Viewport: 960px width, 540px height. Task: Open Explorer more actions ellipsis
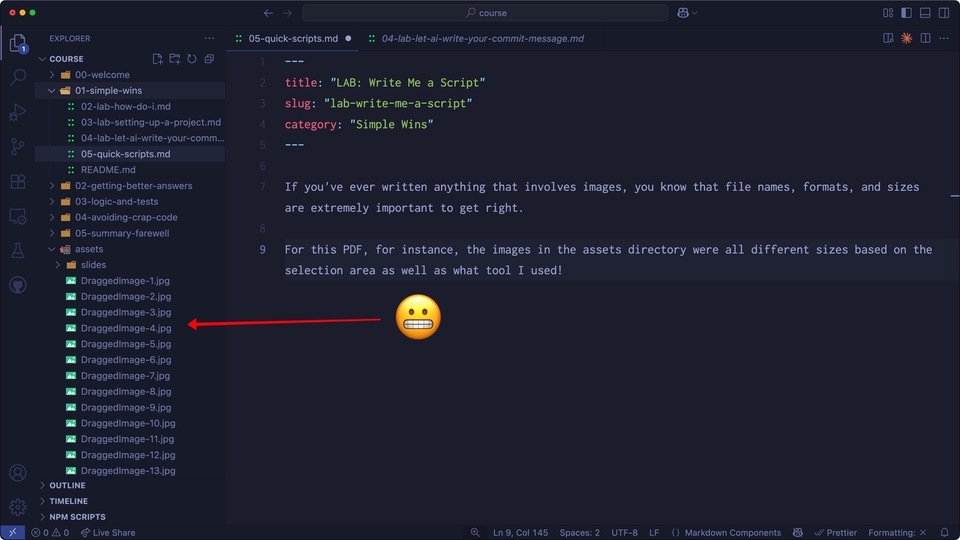point(209,38)
